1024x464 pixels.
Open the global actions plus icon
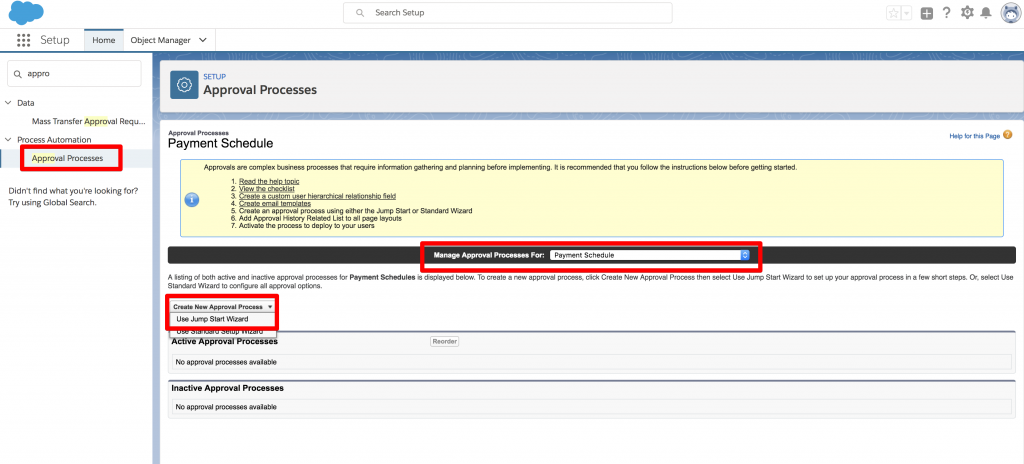coord(927,13)
